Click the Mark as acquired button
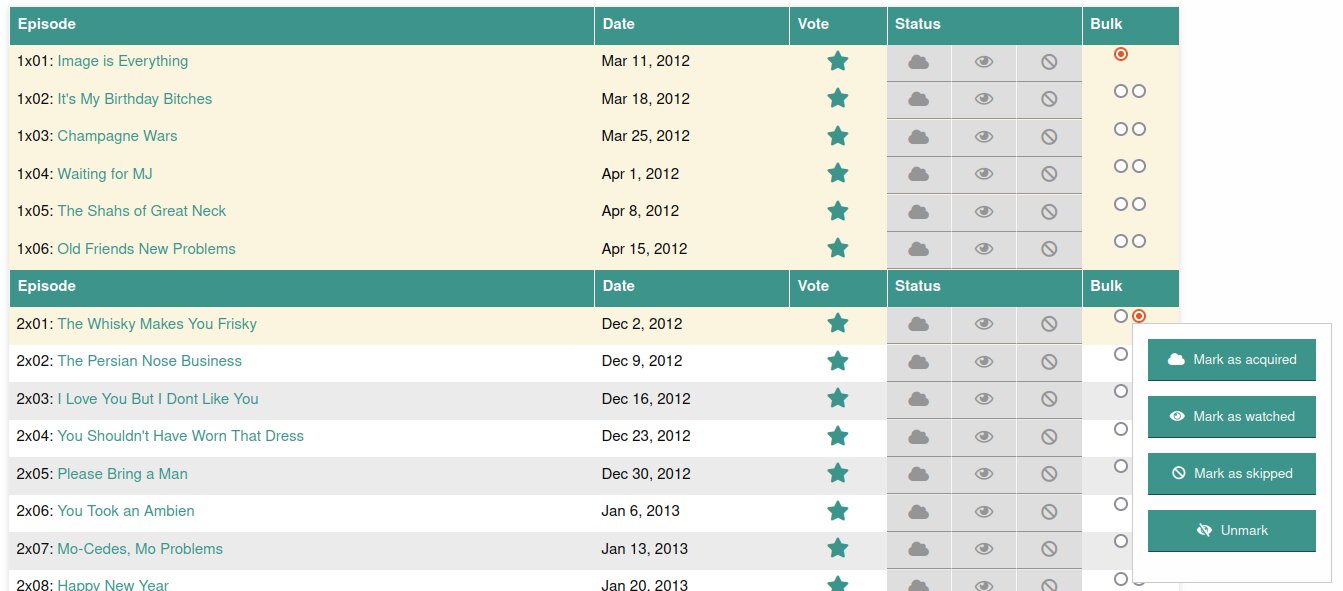 (1232, 359)
